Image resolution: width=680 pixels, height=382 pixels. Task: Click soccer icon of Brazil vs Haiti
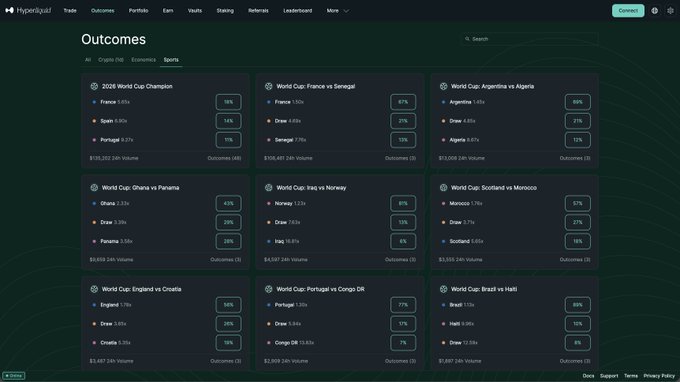click(x=443, y=289)
